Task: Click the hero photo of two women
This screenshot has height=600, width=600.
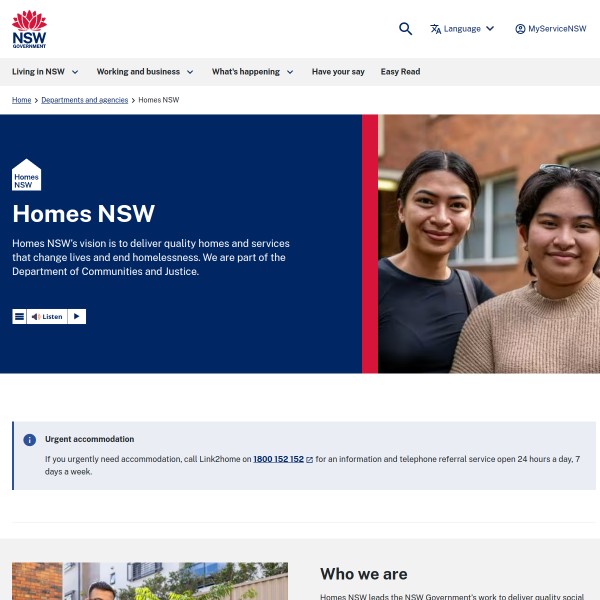Action: 489,244
